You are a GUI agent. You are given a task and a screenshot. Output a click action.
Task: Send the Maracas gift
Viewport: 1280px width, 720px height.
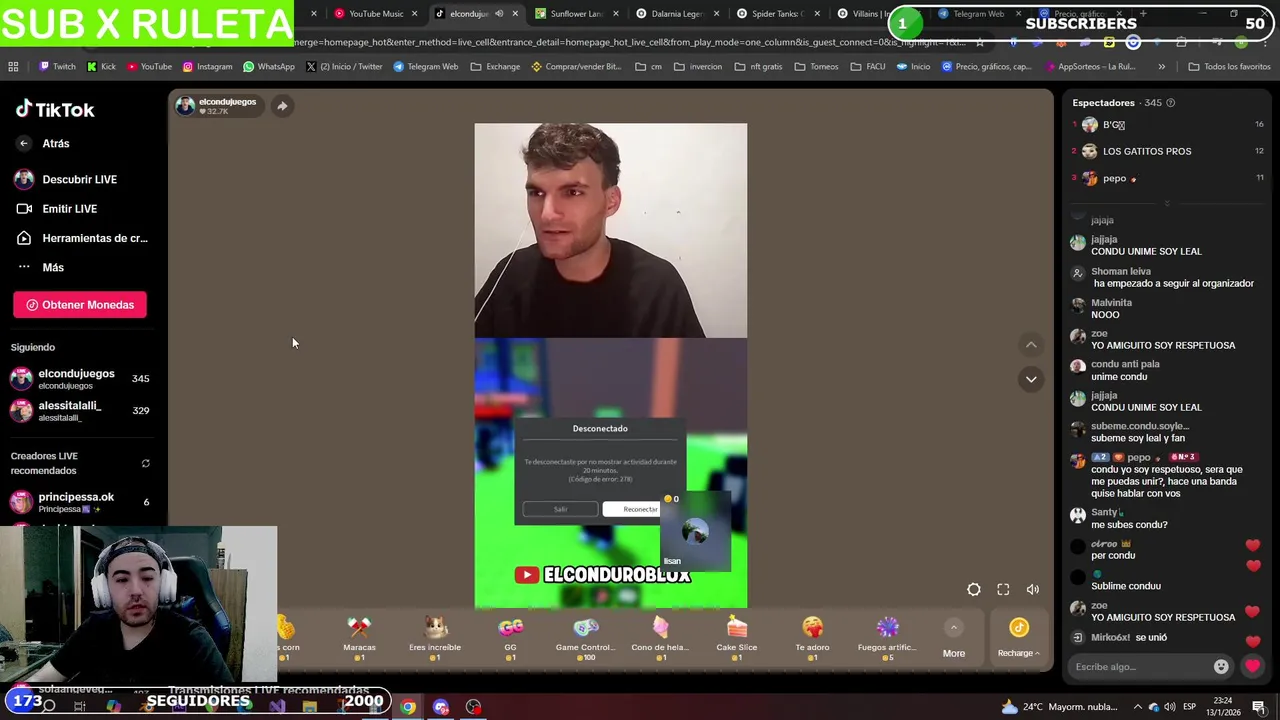(359, 638)
